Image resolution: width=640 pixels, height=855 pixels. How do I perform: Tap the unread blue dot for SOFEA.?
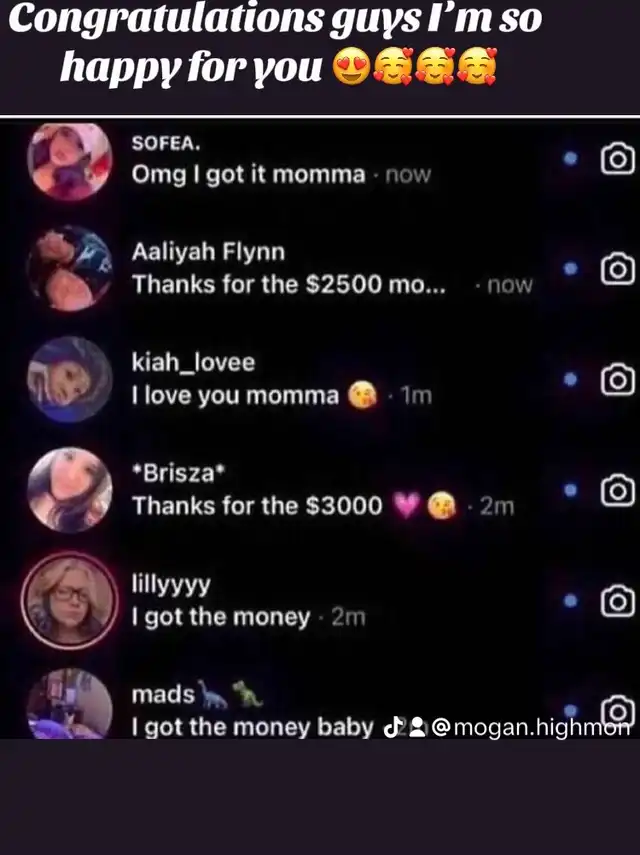point(570,159)
